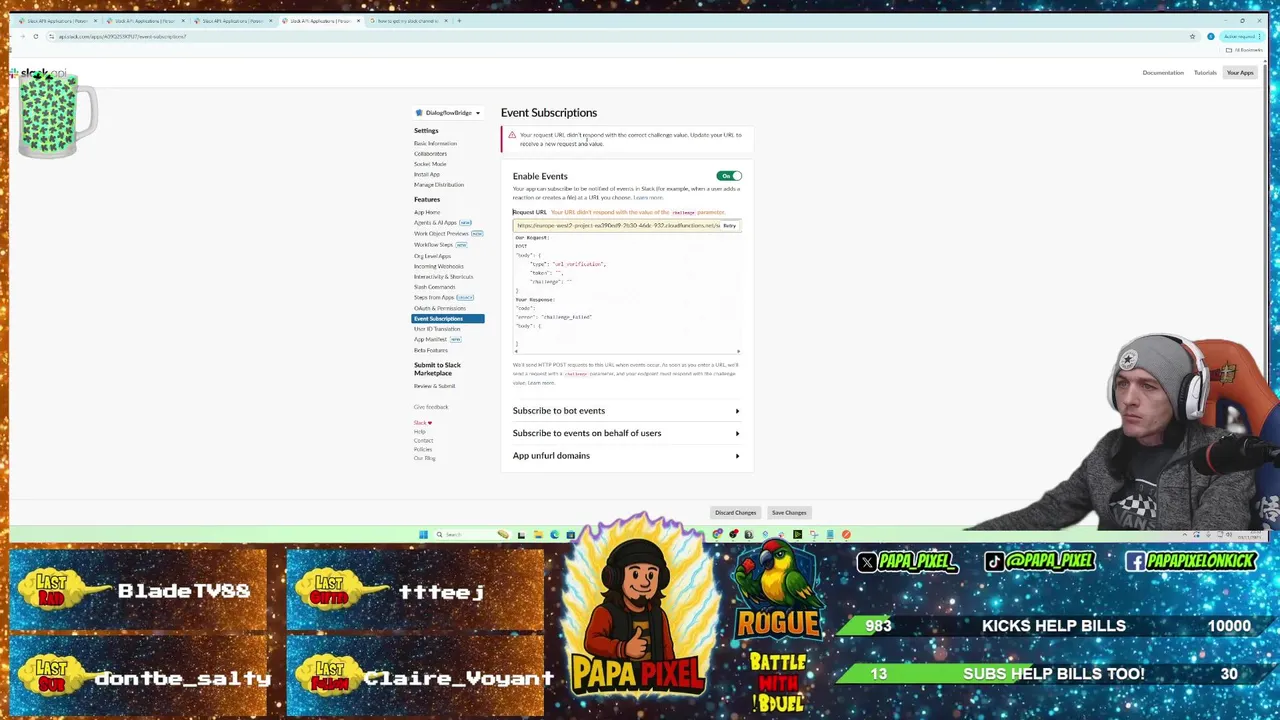Open Incoming Webhooks page
Viewport: 1280px width, 720px height.
tap(439, 267)
